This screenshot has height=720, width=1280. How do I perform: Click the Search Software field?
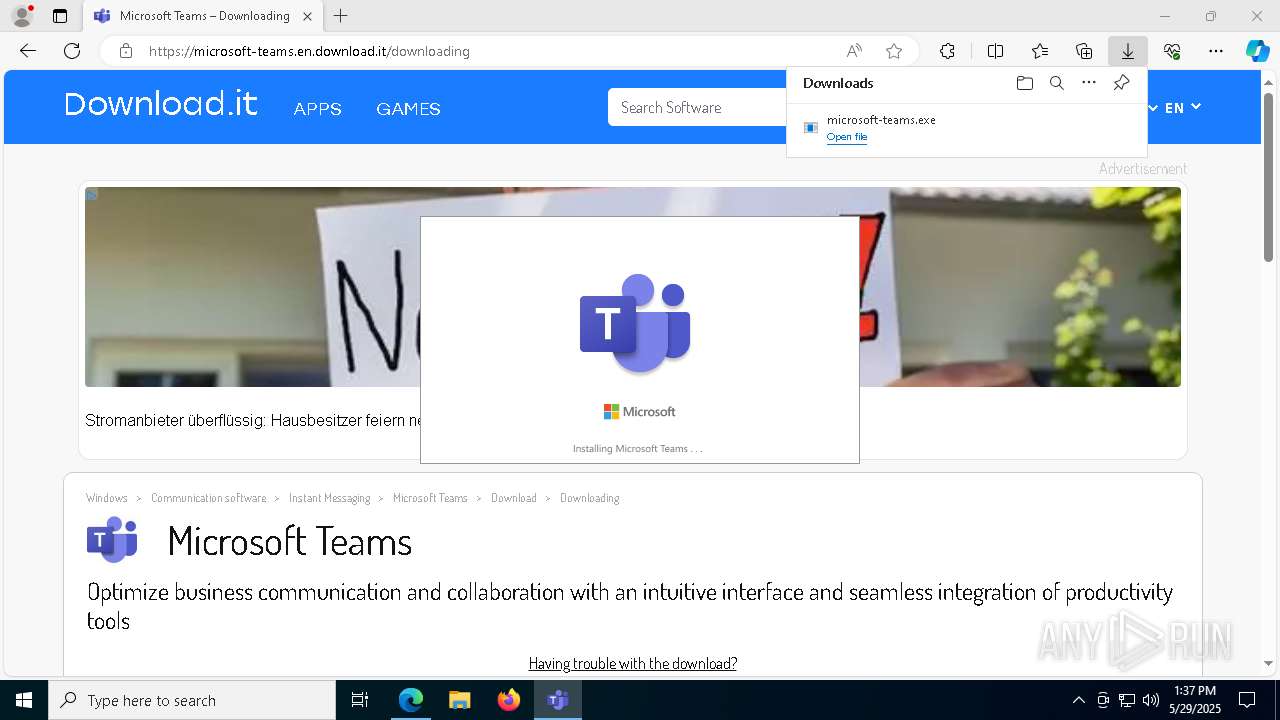pos(698,107)
